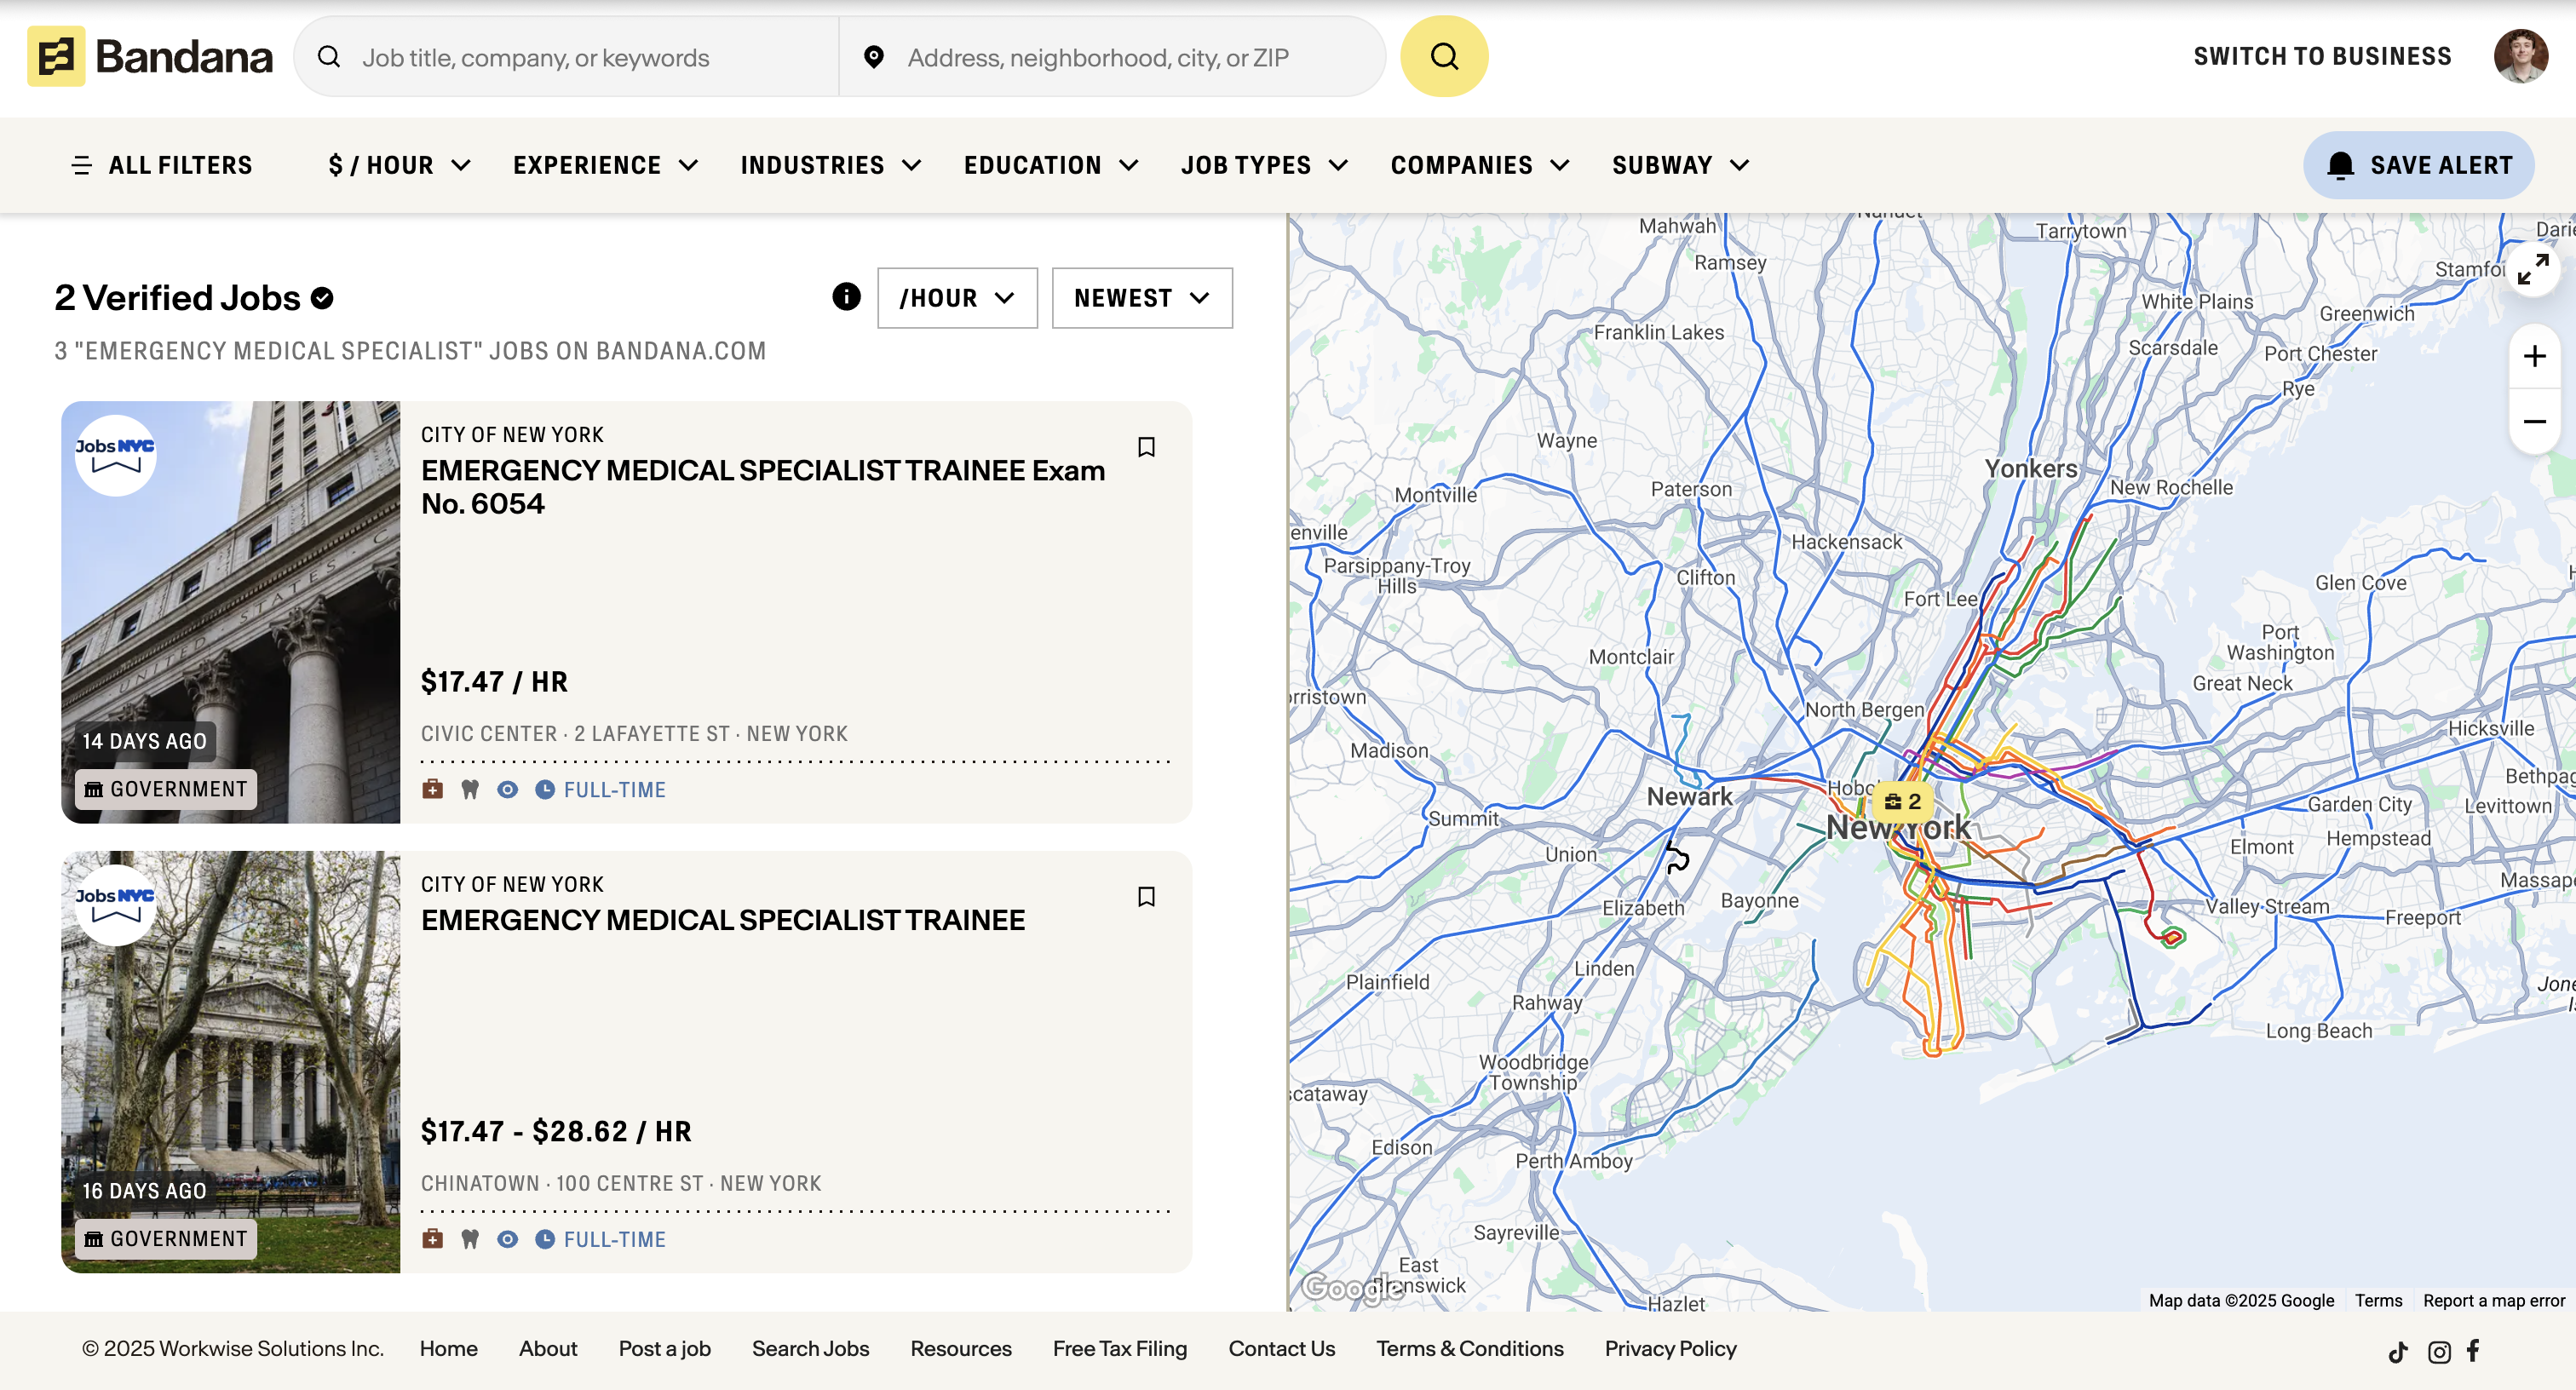Bookmark the second Emergency Medical Specialist Trainee job
Image resolution: width=2576 pixels, height=1390 pixels.
(x=1146, y=896)
